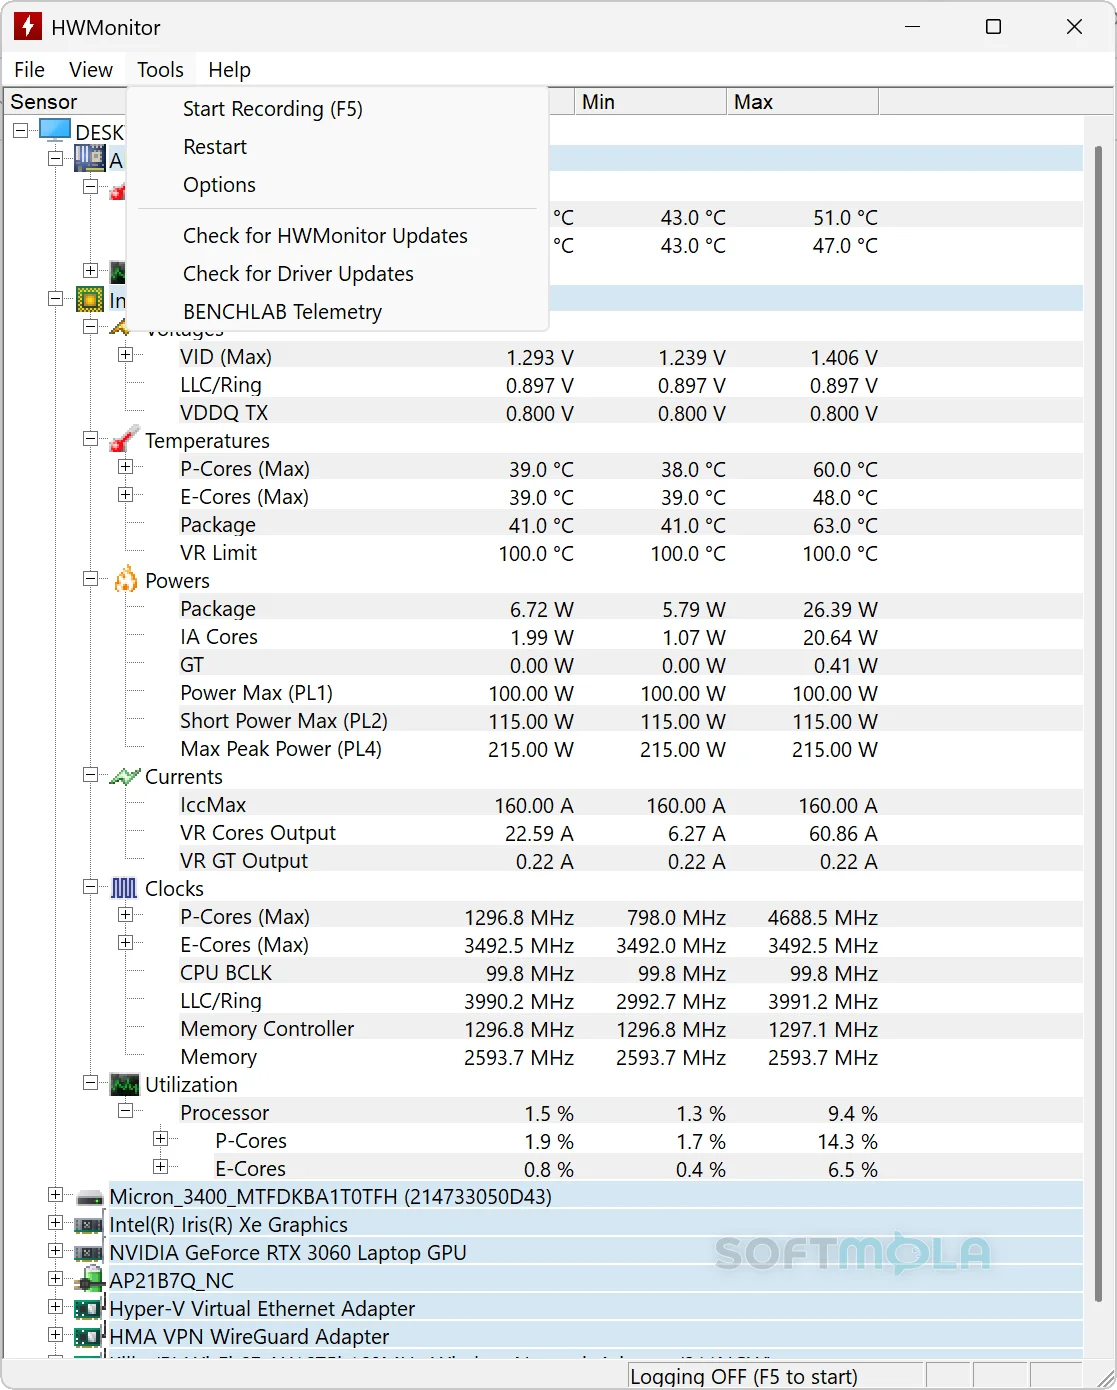Collapse the Temperatures section
Viewport: 1117px width, 1390px height.
click(x=91, y=439)
